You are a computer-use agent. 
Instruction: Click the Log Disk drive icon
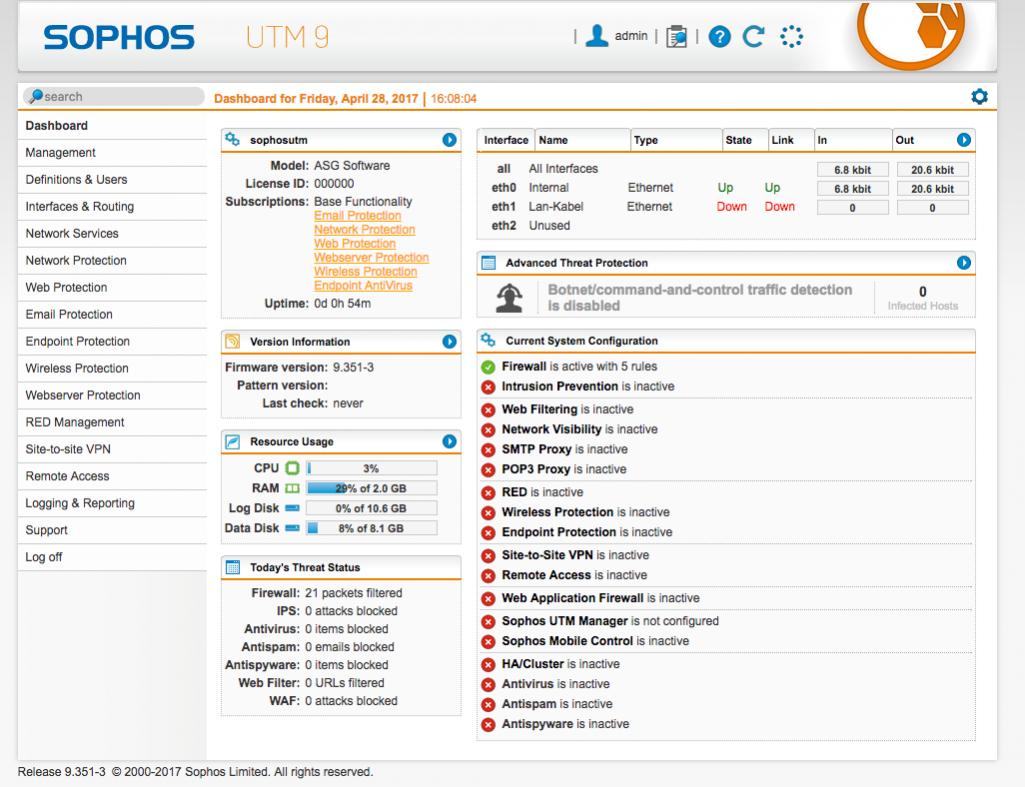tap(292, 508)
